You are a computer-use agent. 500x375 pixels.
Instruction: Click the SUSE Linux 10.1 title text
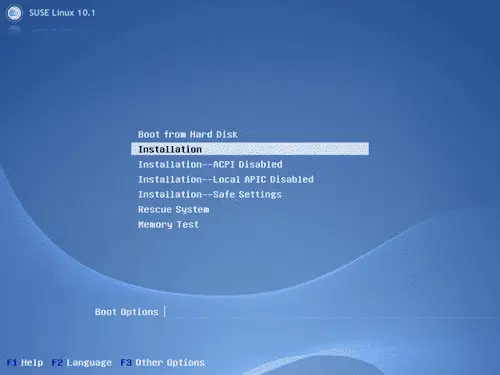(62, 13)
